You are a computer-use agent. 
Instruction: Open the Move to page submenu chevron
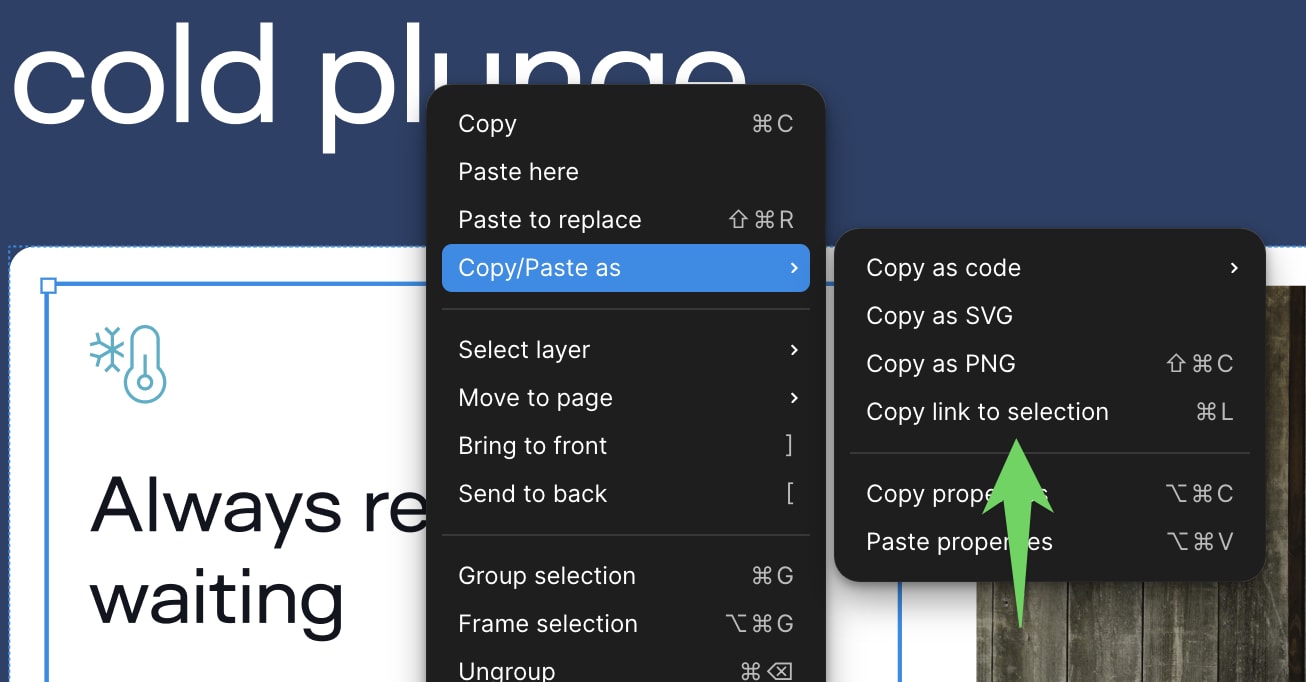793,397
